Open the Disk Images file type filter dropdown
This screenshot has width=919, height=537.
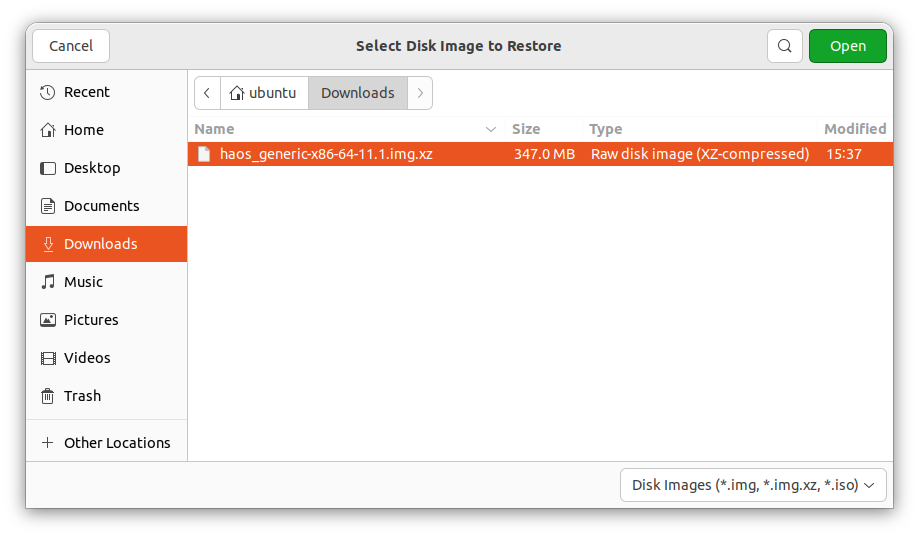coord(753,485)
